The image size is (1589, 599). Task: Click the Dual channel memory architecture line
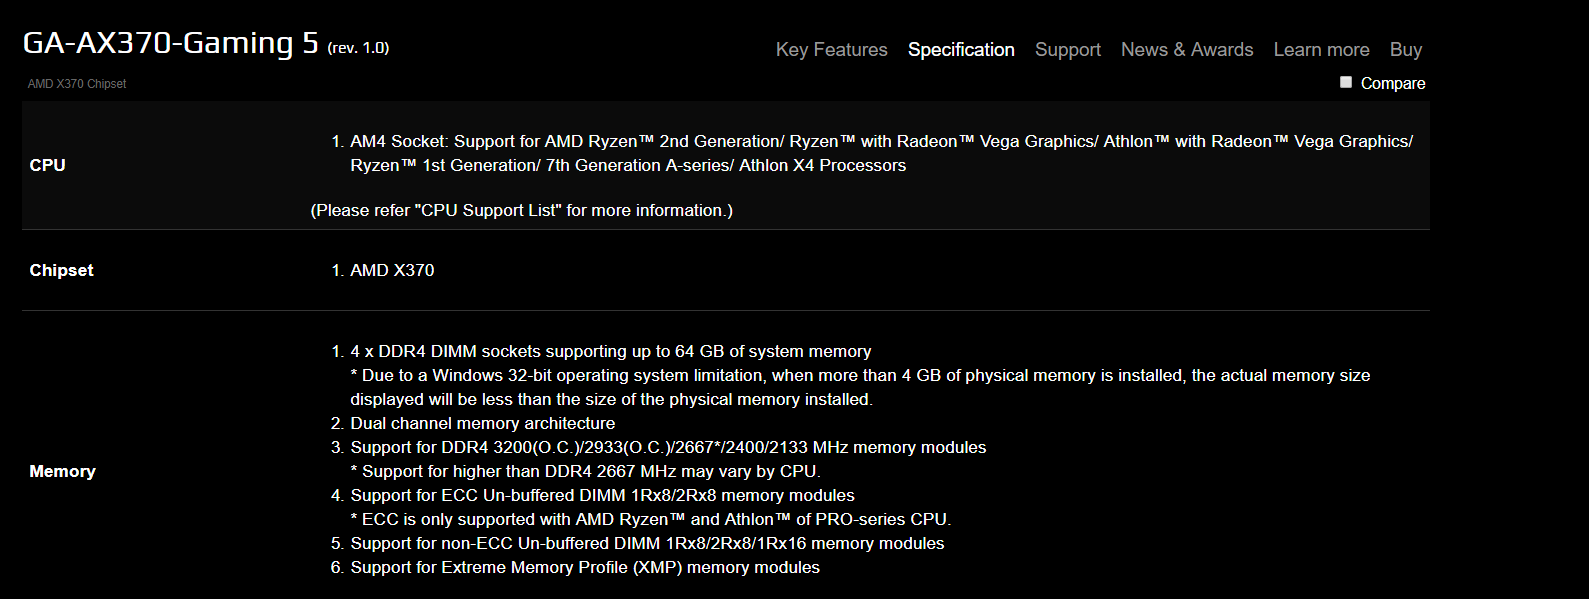(x=482, y=423)
